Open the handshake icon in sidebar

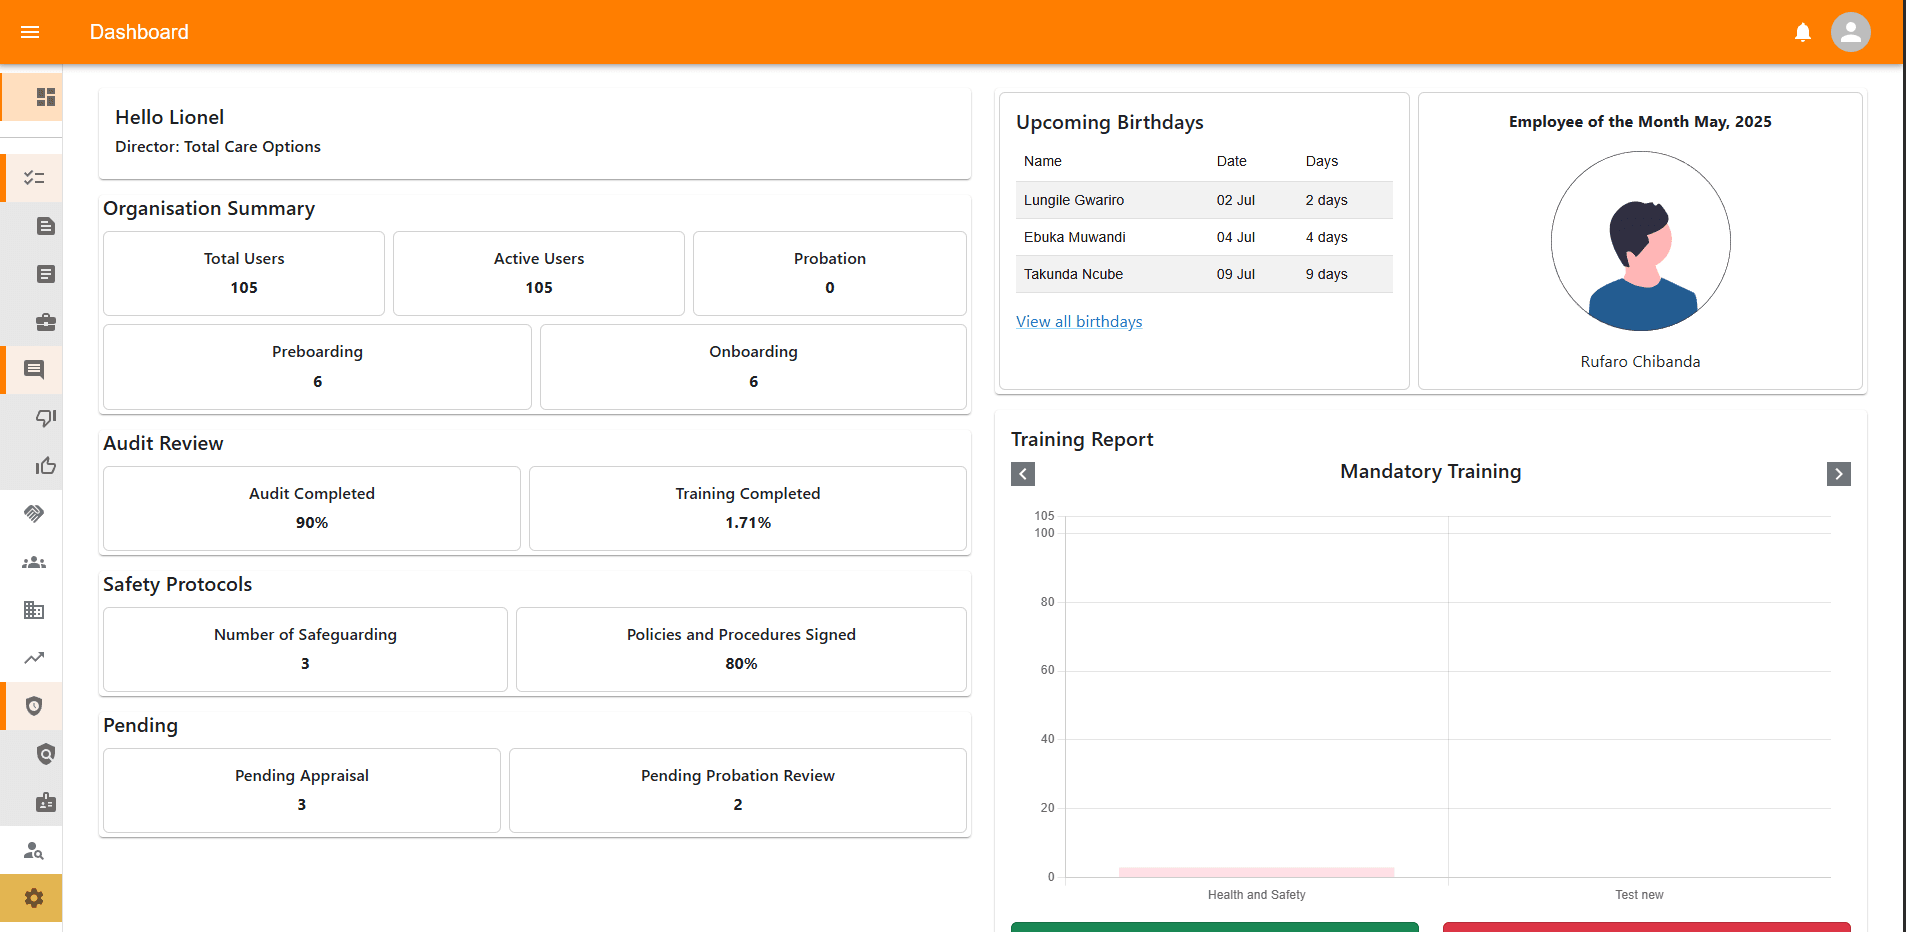[x=34, y=514]
